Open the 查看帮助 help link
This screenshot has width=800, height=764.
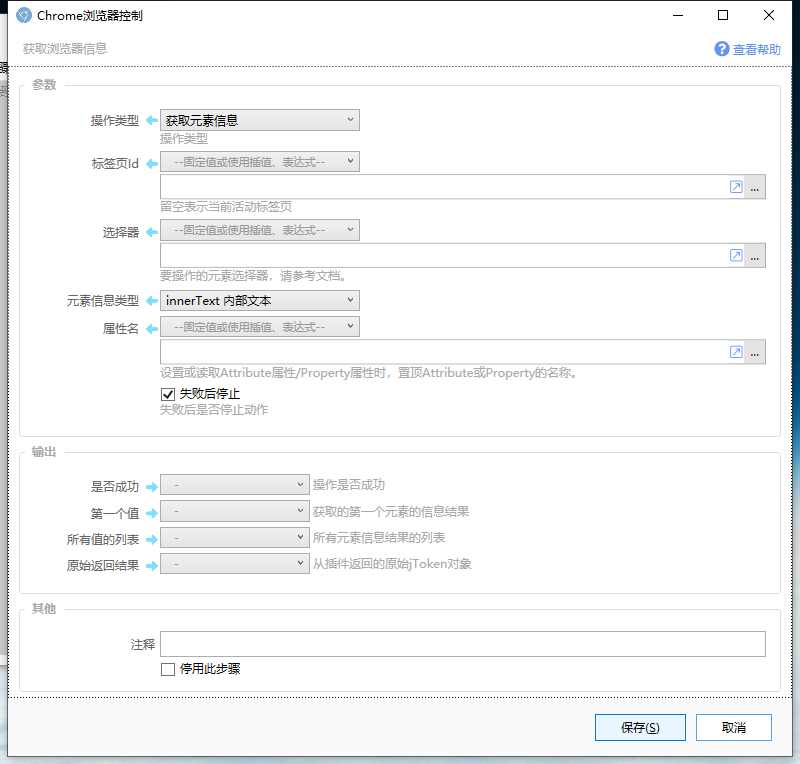[x=757, y=50]
